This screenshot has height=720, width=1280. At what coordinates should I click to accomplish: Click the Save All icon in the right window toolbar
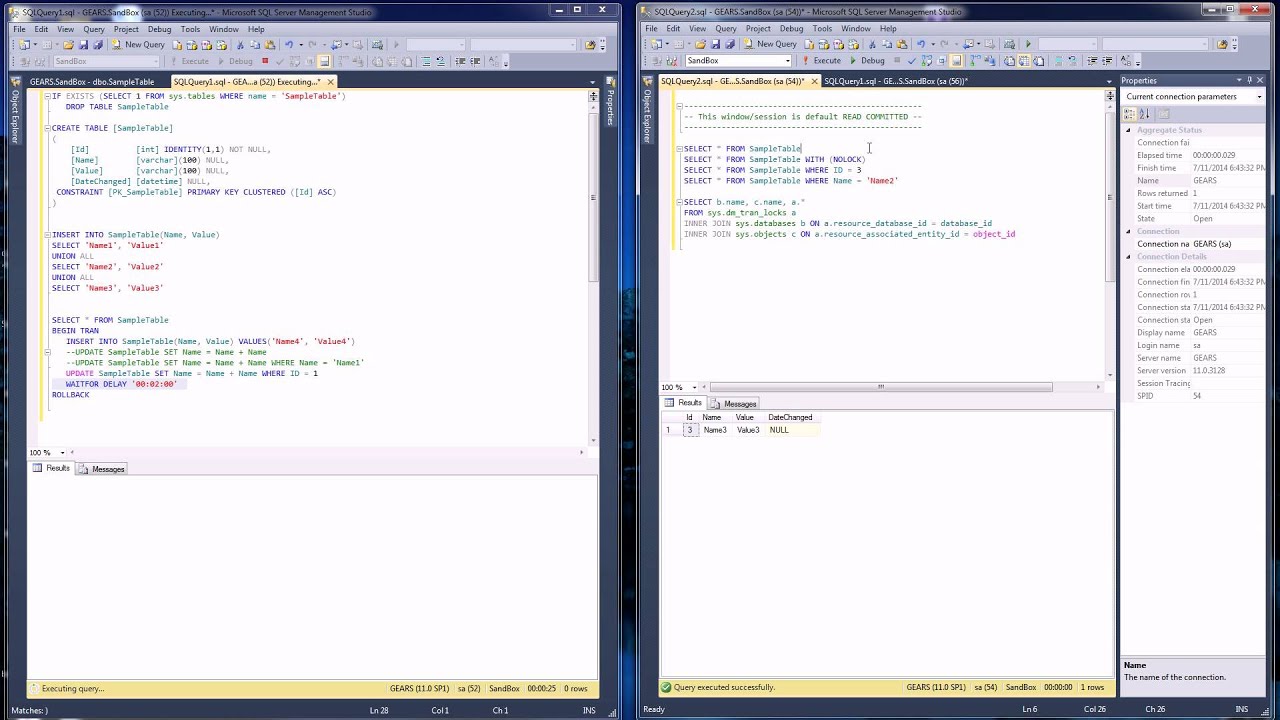point(730,44)
